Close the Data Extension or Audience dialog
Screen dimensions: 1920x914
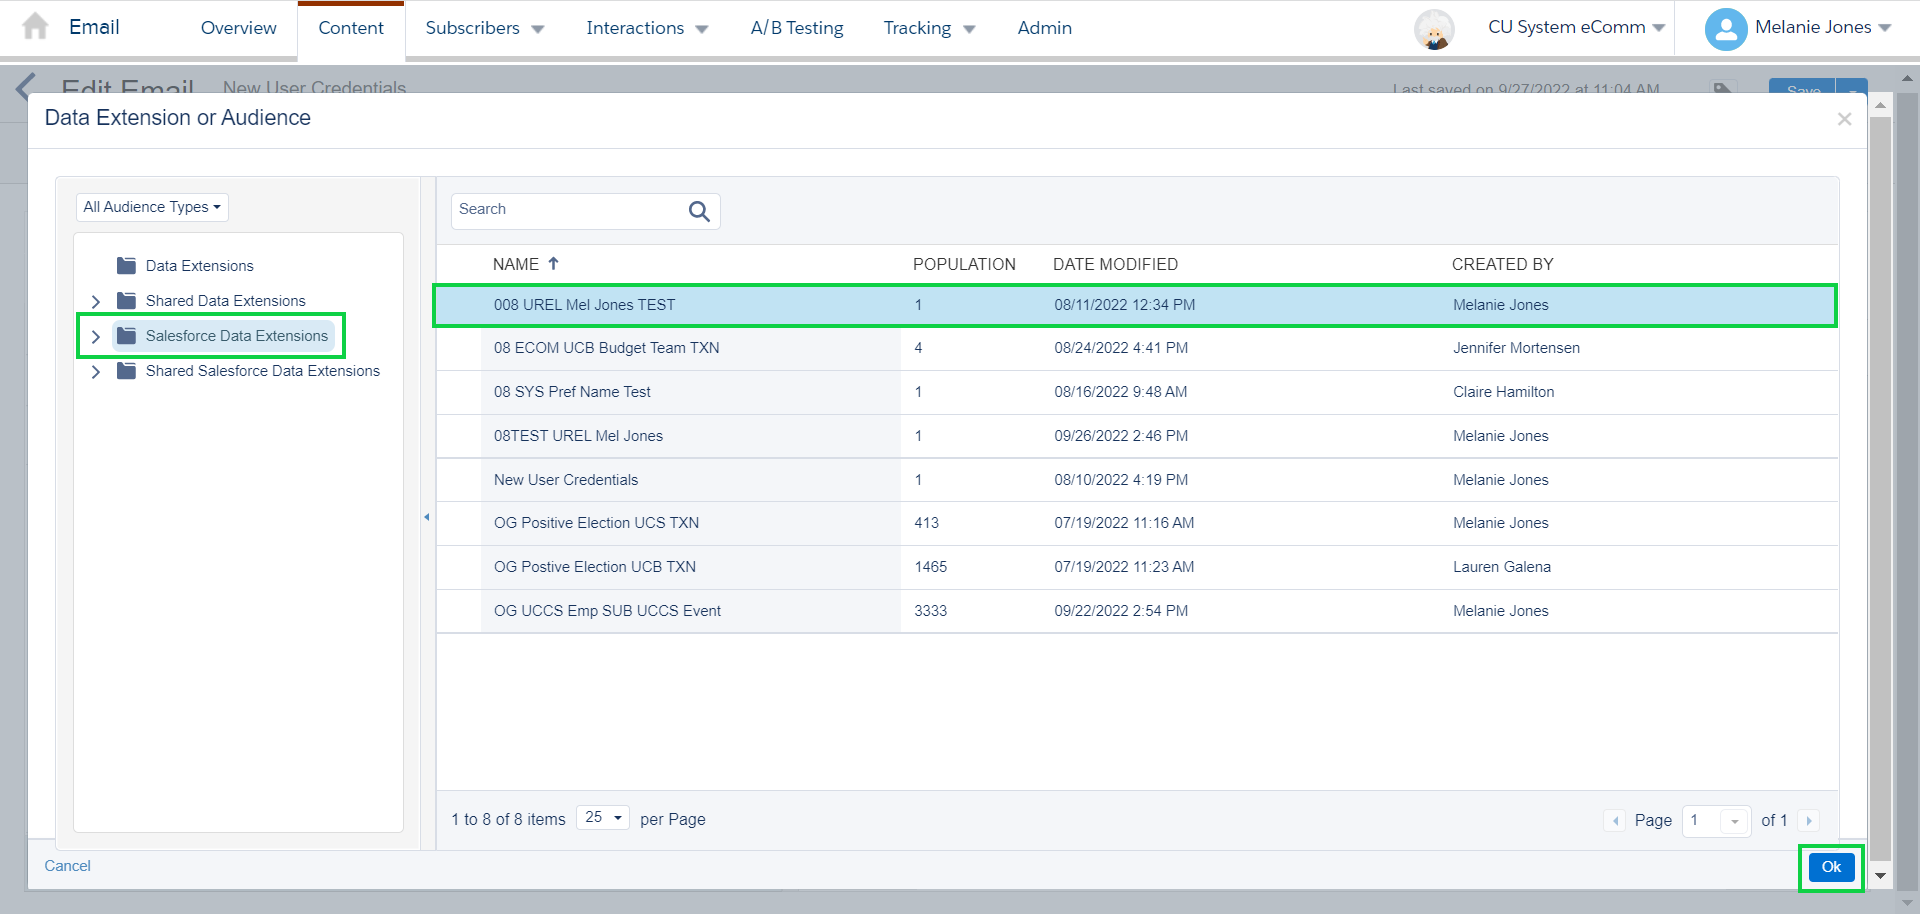tap(1844, 119)
